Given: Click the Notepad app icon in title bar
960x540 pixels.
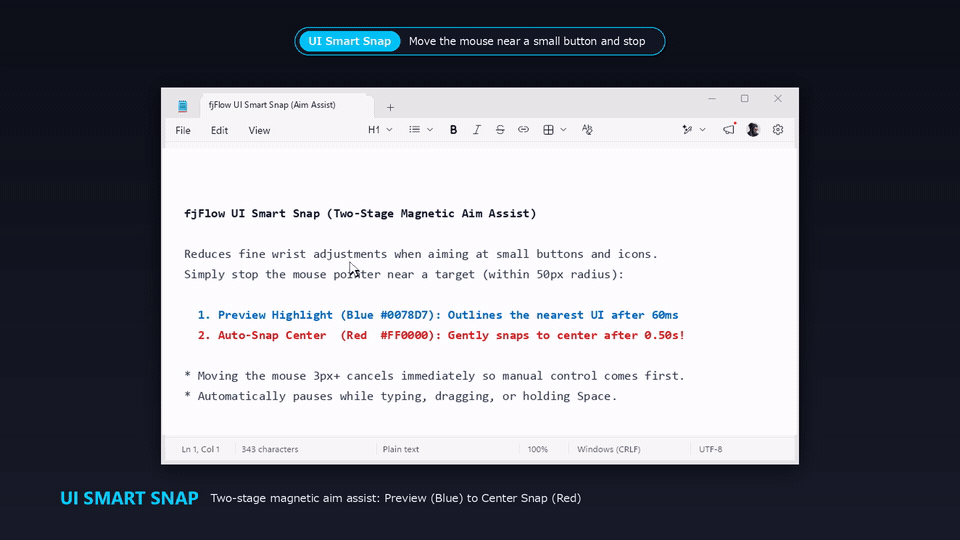Looking at the screenshot, I should coord(182,106).
